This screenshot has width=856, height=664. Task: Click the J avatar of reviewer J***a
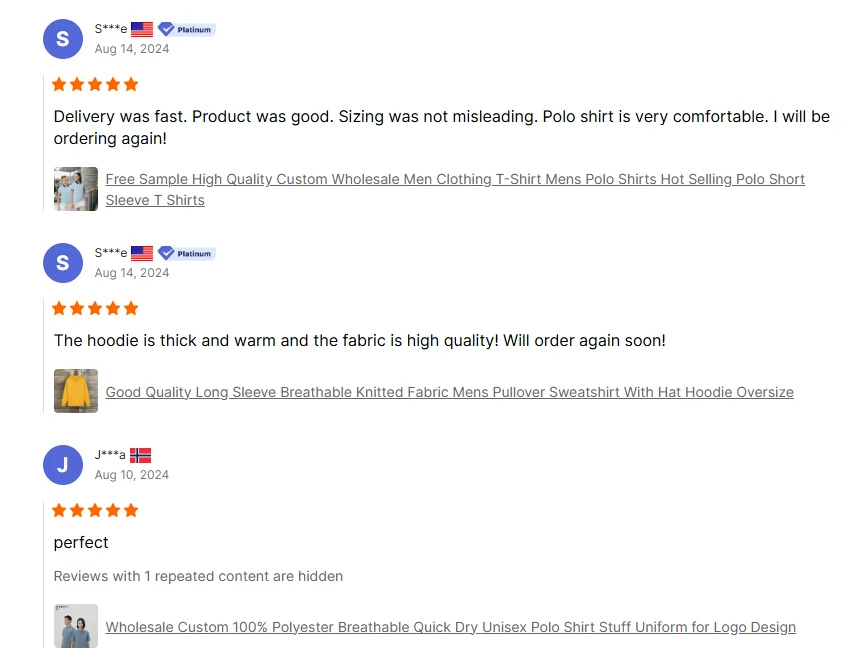tap(63, 465)
